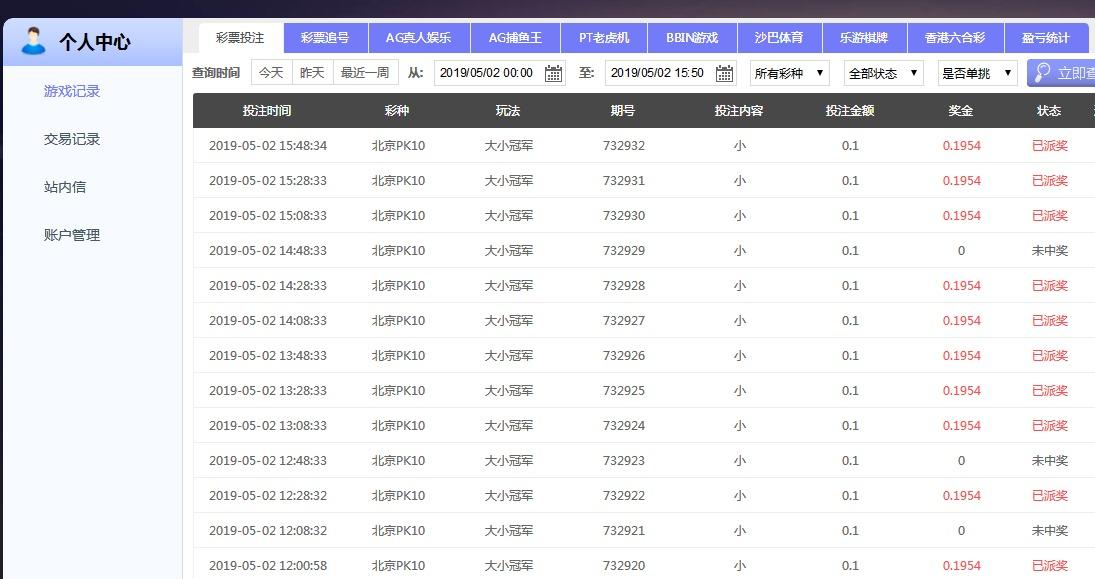The width and height of the screenshot is (1095, 579).
Task: Click 大小冠军 in row 732927
Action: (509, 321)
